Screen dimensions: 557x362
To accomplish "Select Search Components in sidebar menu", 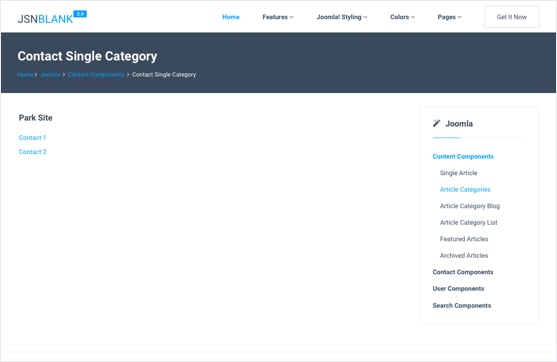I will [x=462, y=306].
